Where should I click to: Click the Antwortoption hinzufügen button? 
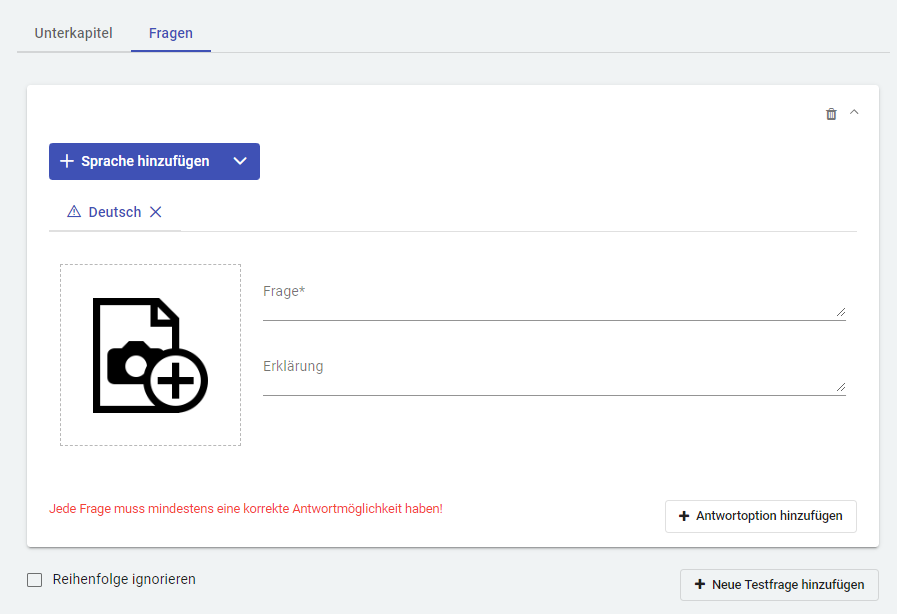point(760,516)
